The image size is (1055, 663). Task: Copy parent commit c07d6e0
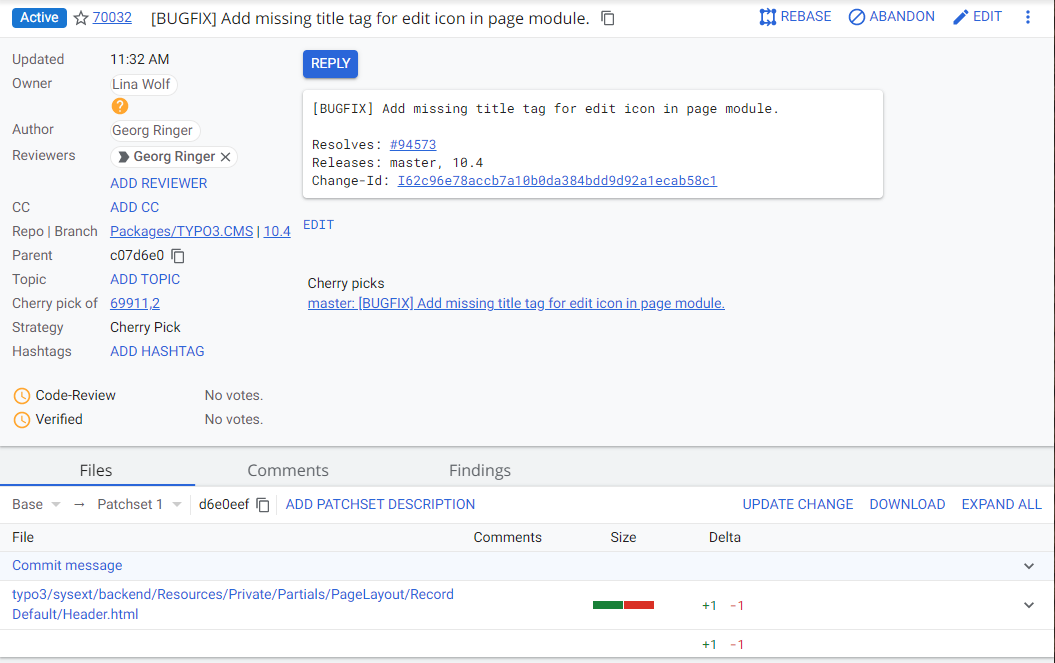[179, 256]
